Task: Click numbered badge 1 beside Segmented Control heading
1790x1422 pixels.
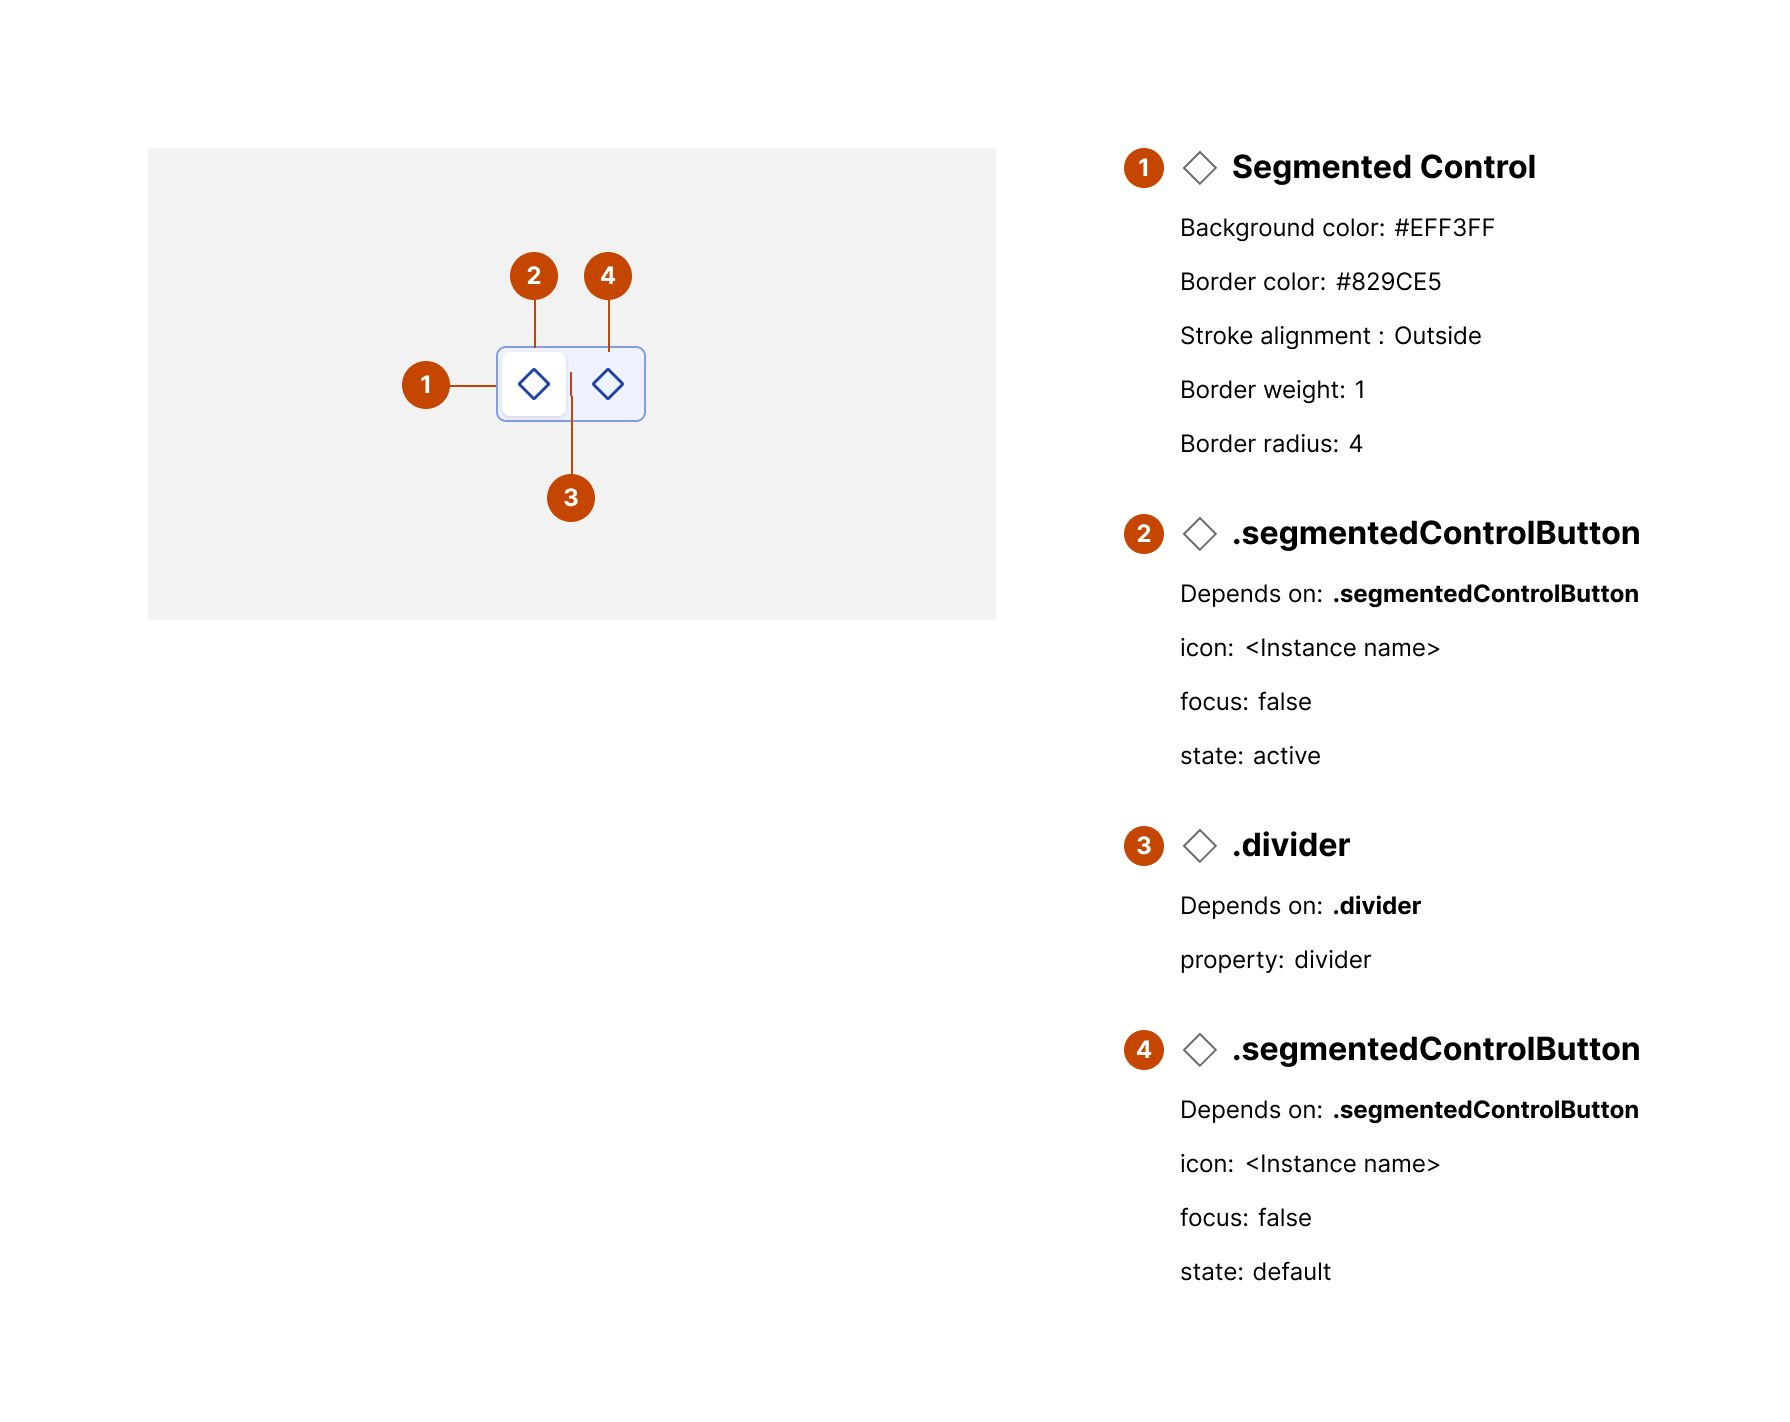Action: tap(1144, 168)
